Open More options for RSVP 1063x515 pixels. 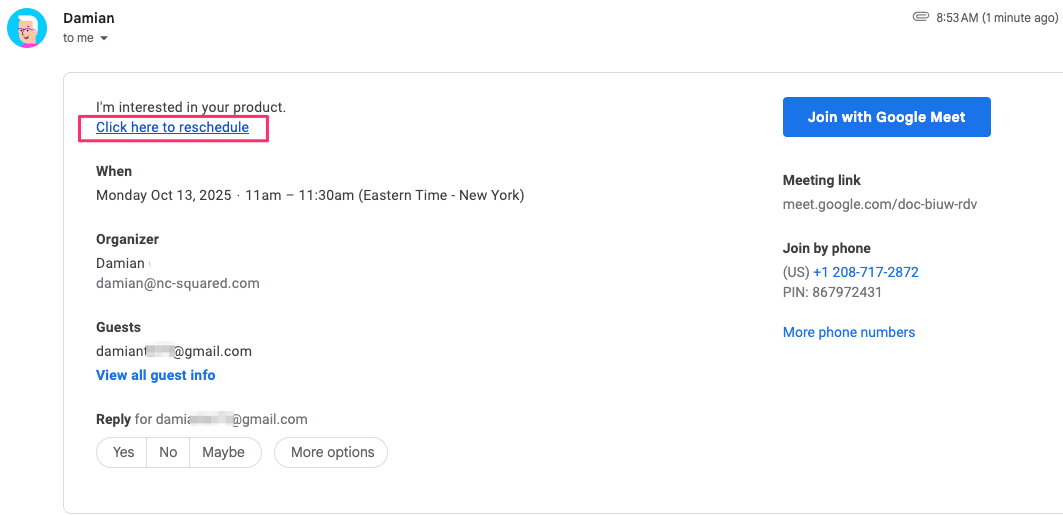332,452
